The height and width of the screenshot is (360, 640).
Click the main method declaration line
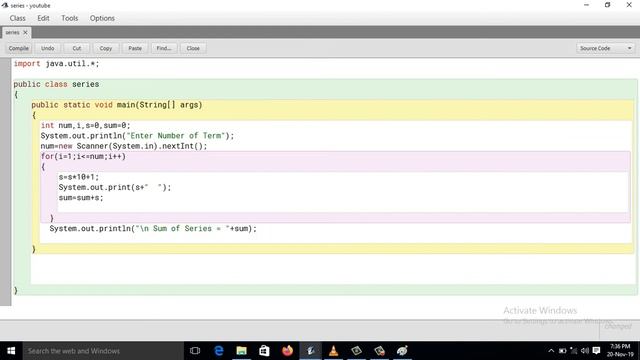click(x=117, y=105)
